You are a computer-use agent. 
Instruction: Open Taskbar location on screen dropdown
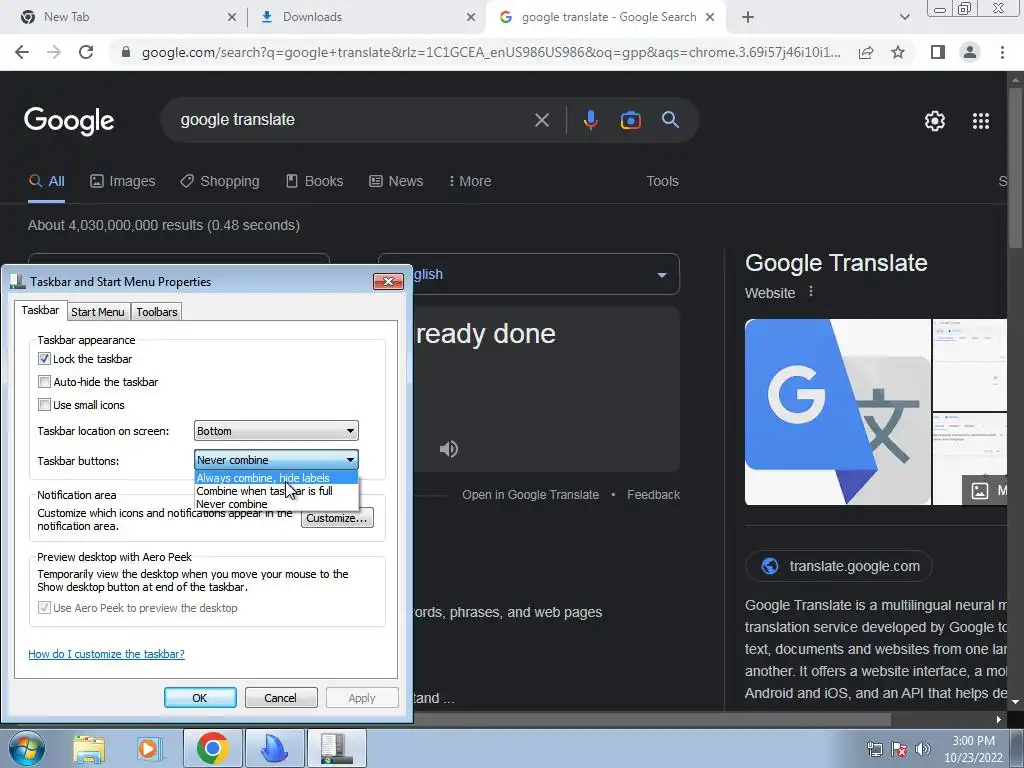pyautogui.click(x=276, y=431)
